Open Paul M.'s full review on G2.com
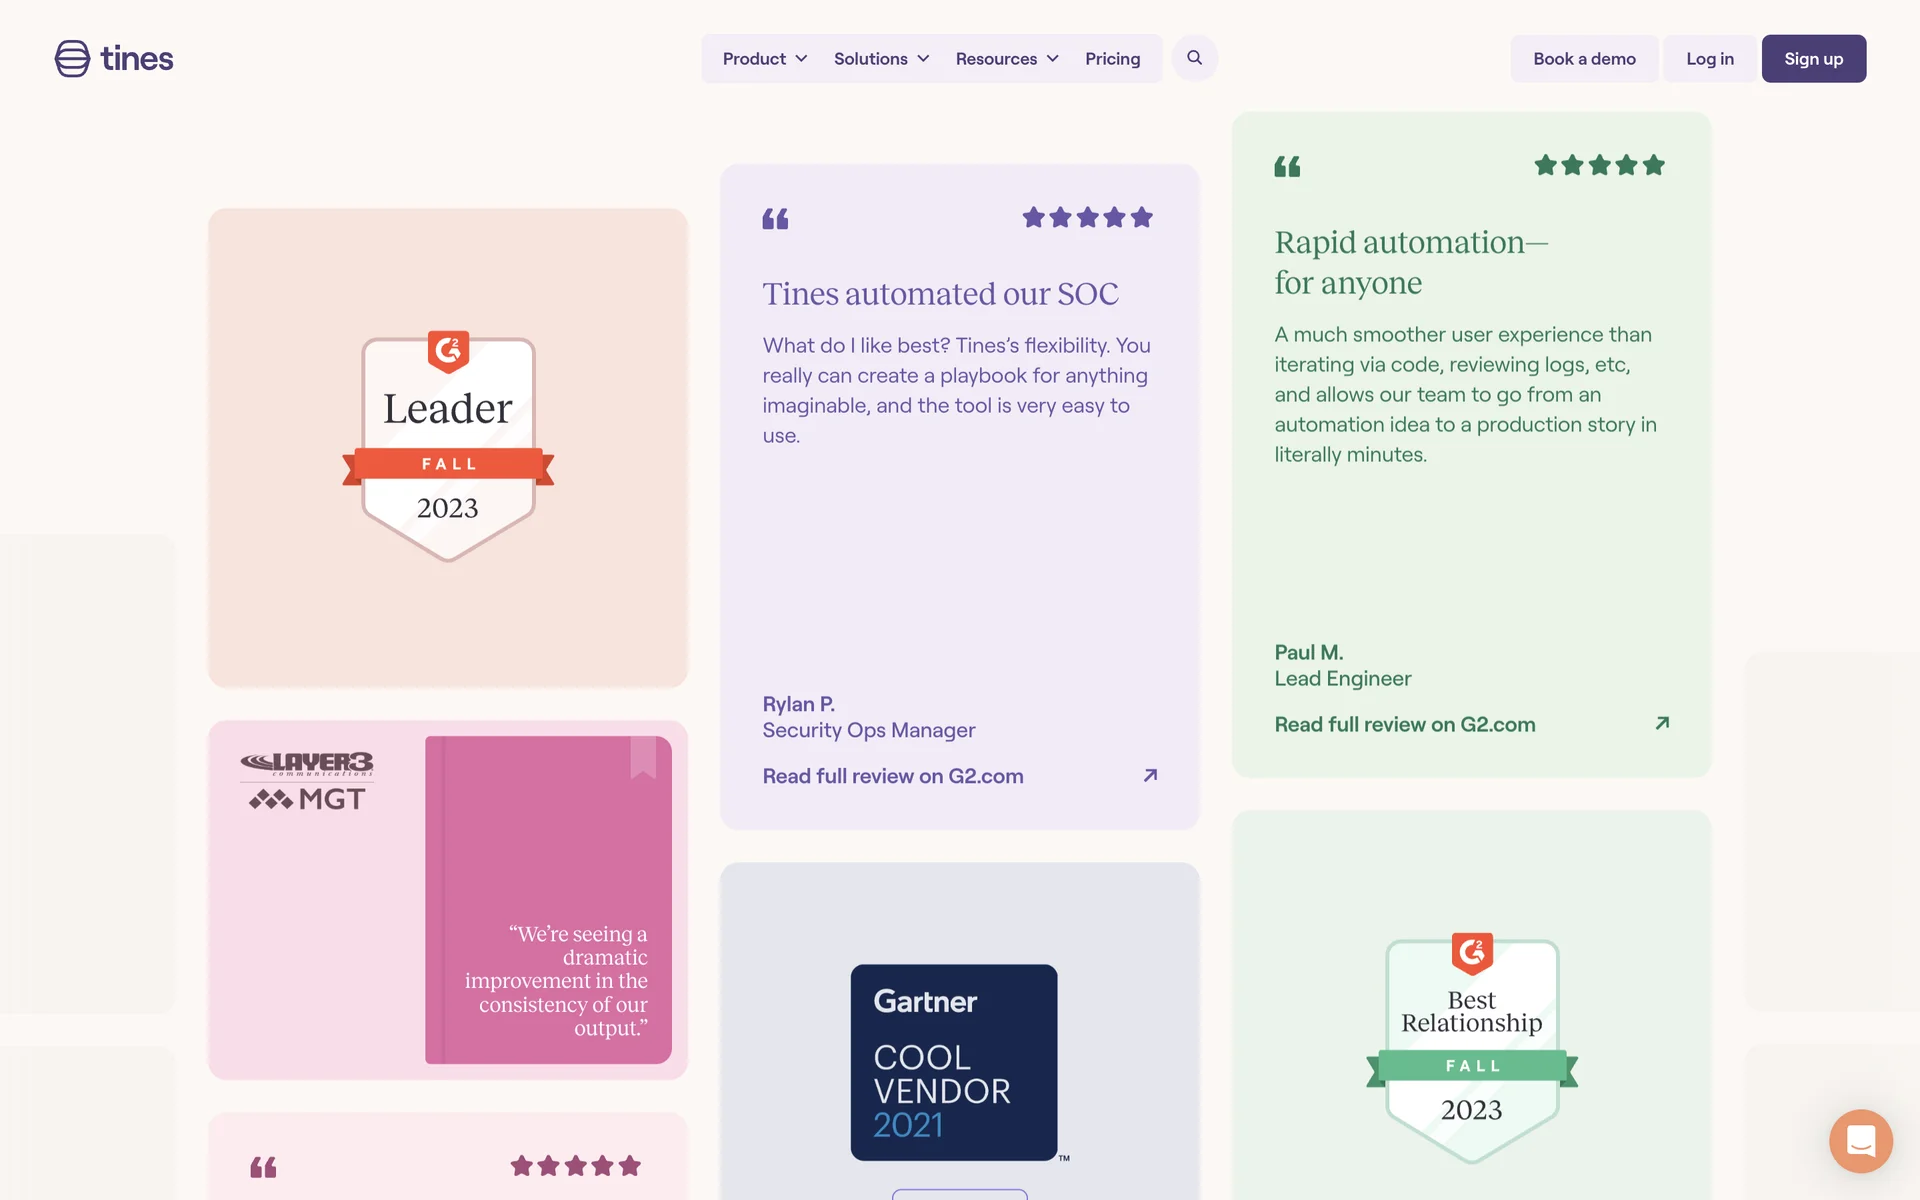The width and height of the screenshot is (1920, 1200). tap(1404, 724)
